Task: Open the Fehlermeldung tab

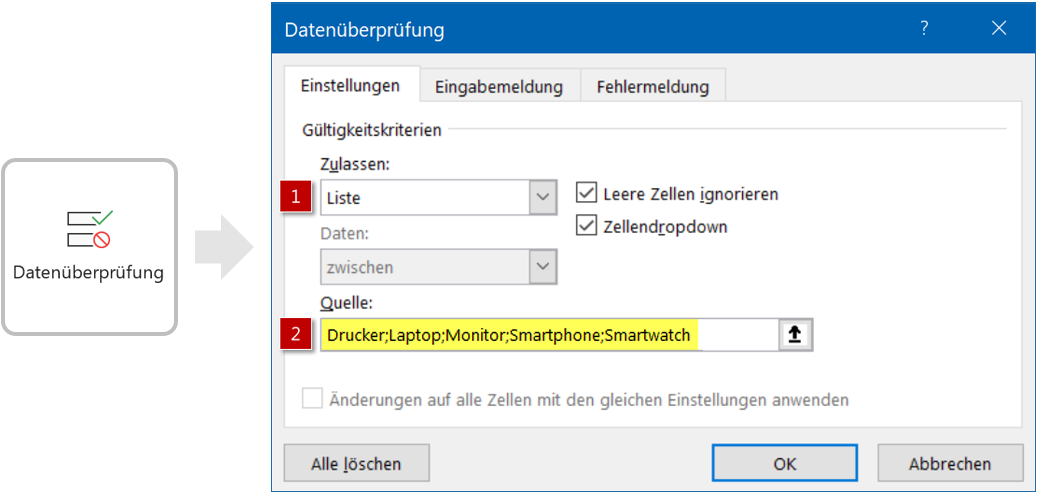Action: (x=652, y=87)
